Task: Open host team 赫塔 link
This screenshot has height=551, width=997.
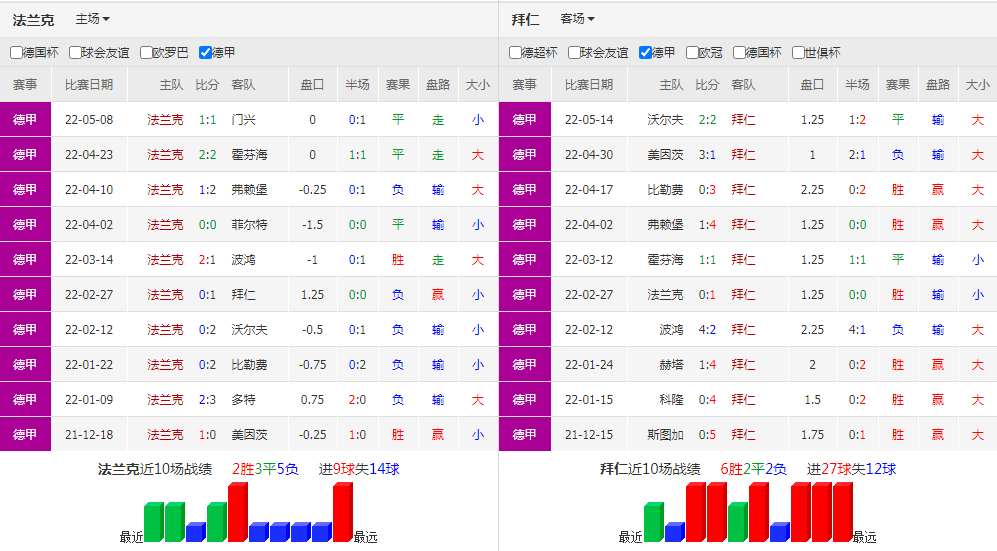Action: [671, 365]
